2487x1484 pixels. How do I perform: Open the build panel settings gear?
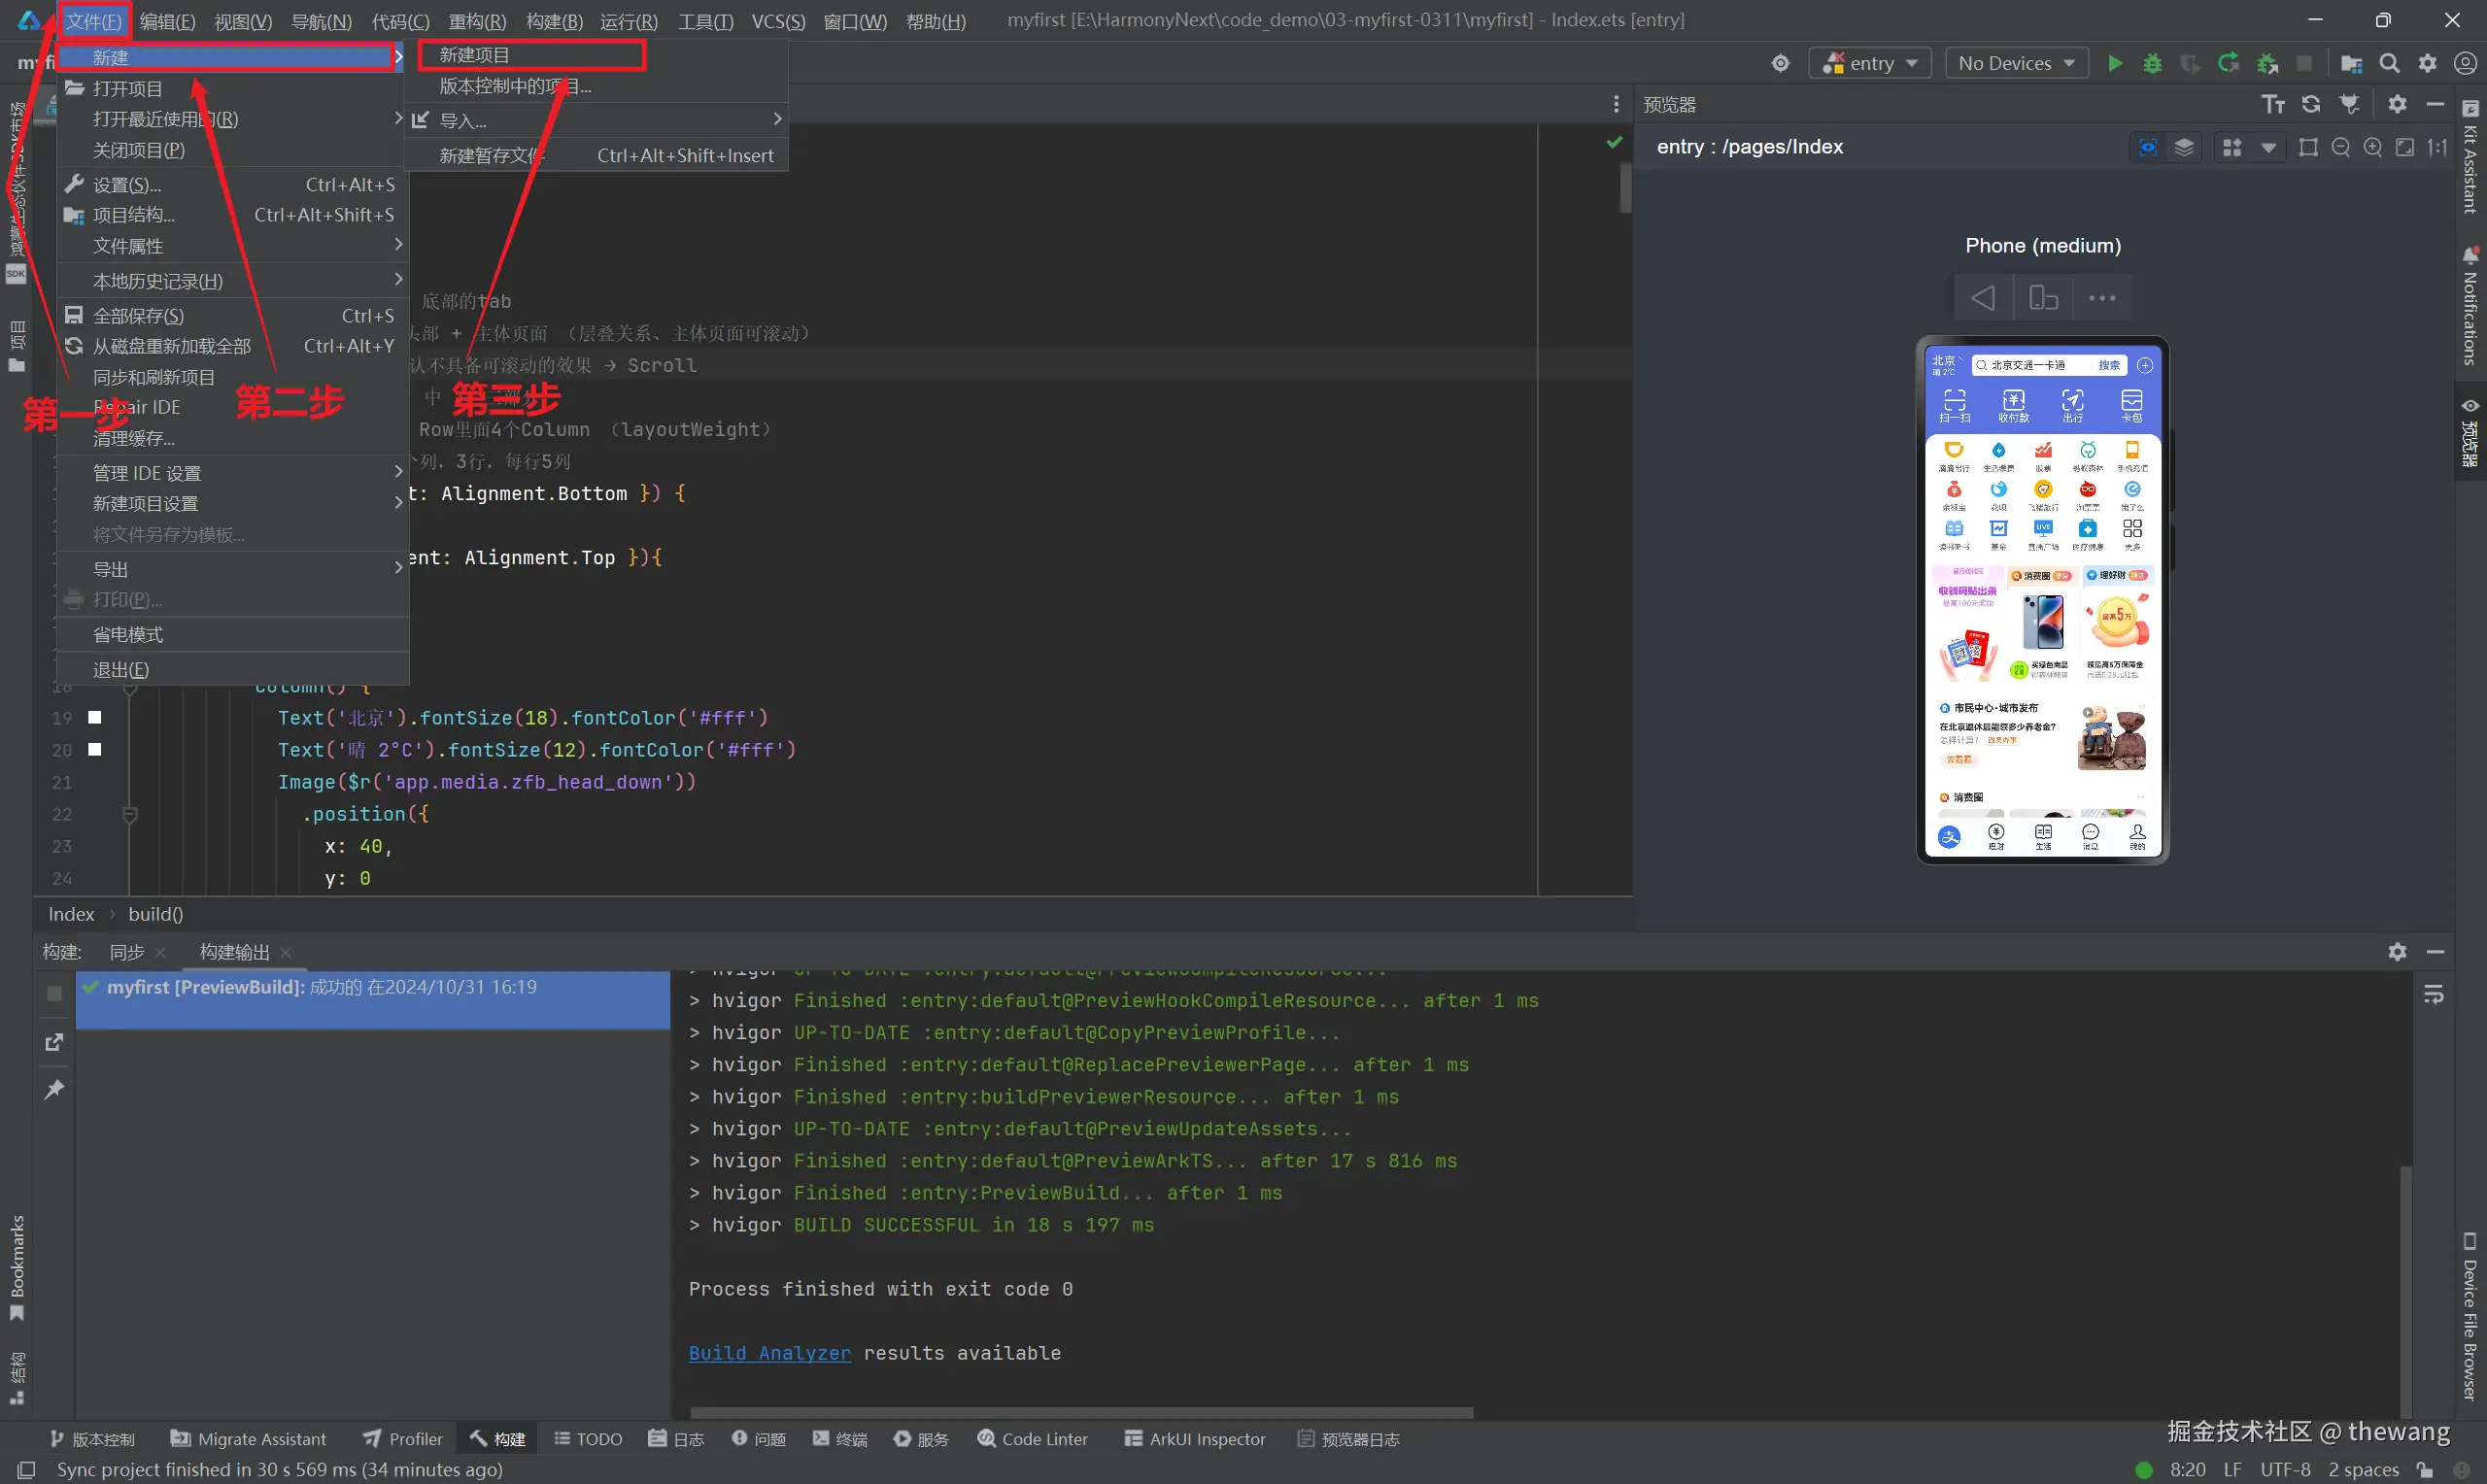[x=2397, y=952]
